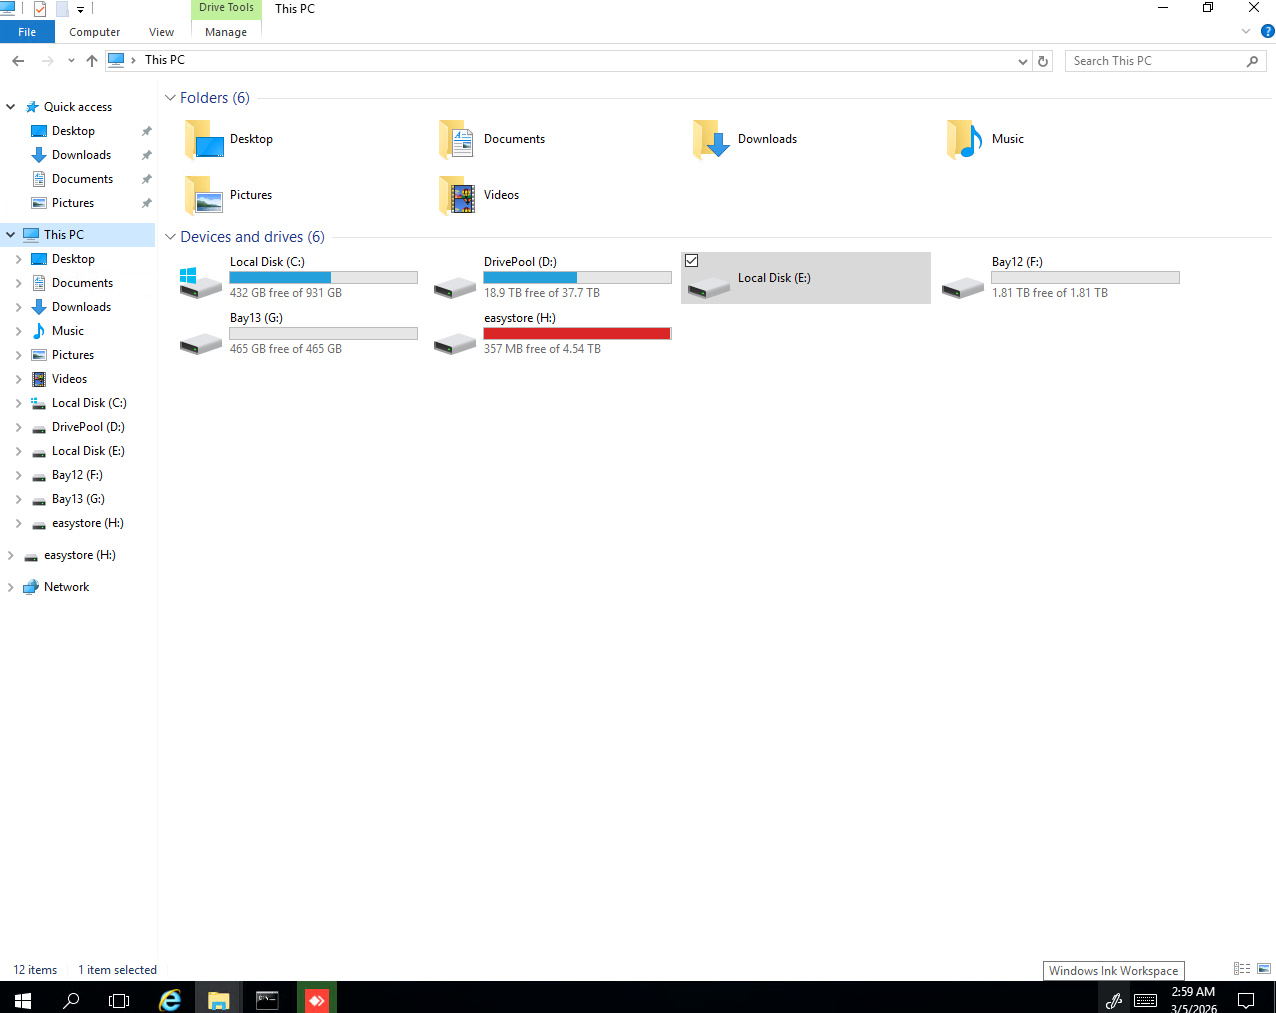Collapse the This PC tree node

click(x=11, y=235)
